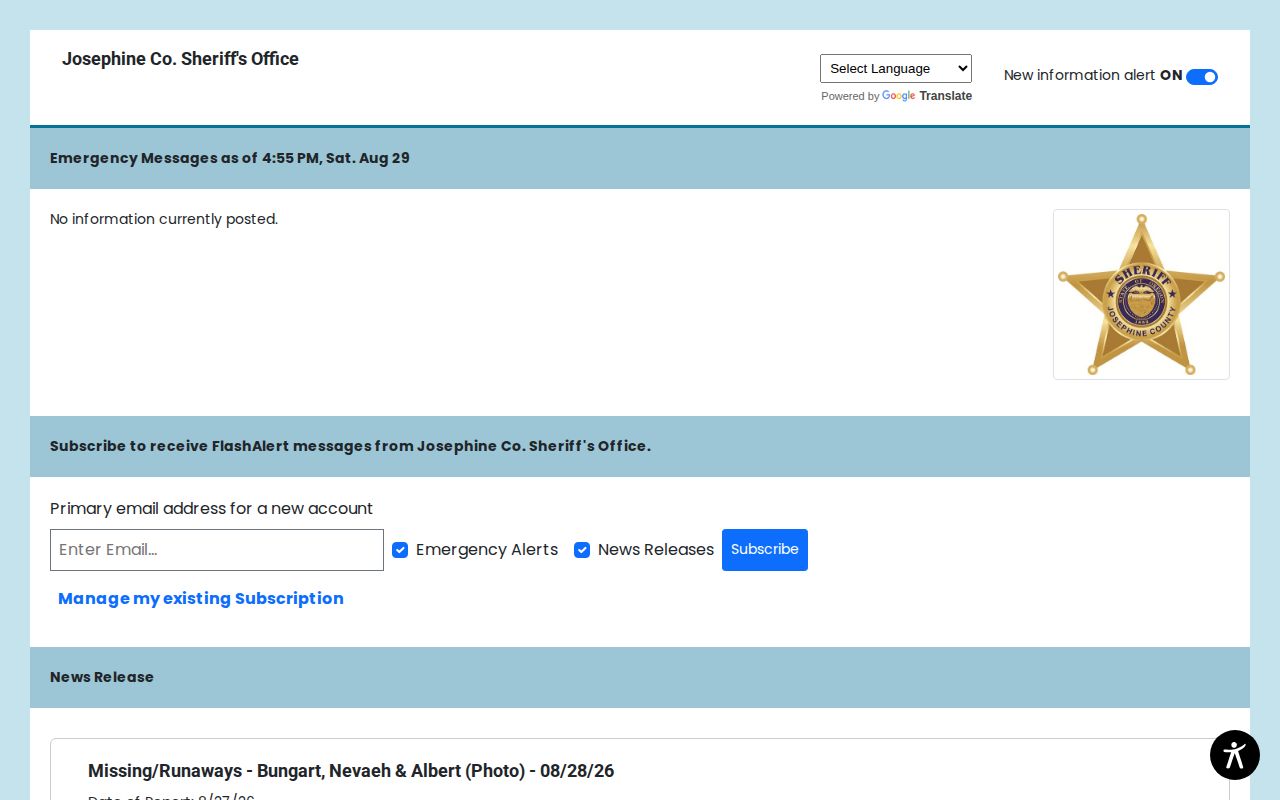Click the "No information currently posted." text
This screenshot has width=1280, height=800.
(x=164, y=219)
